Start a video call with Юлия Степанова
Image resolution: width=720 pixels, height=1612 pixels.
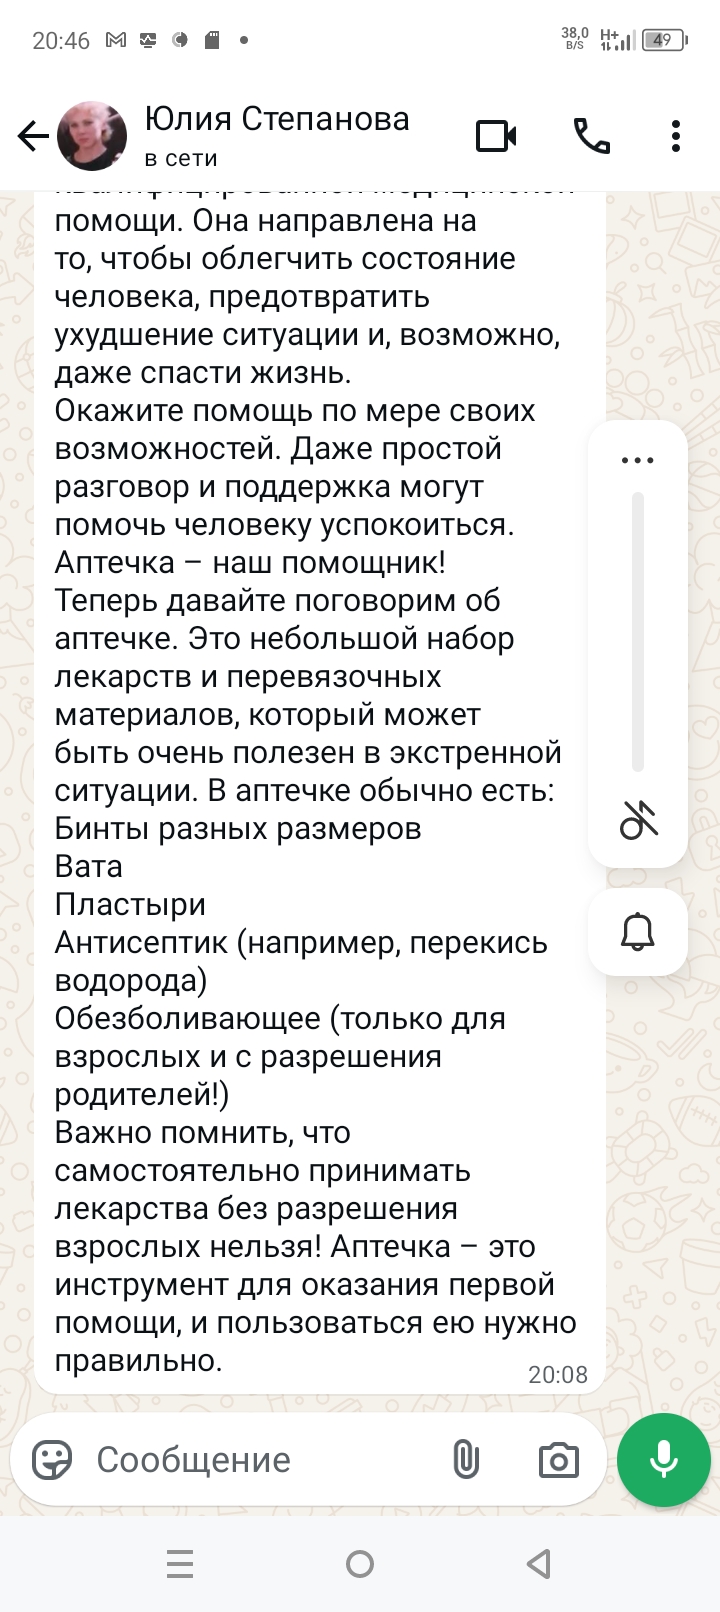click(496, 136)
